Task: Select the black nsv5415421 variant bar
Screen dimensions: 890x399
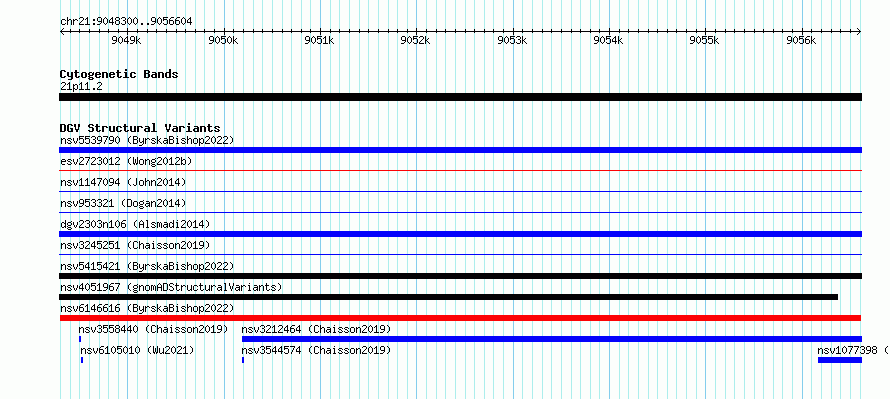Action: tap(460, 276)
